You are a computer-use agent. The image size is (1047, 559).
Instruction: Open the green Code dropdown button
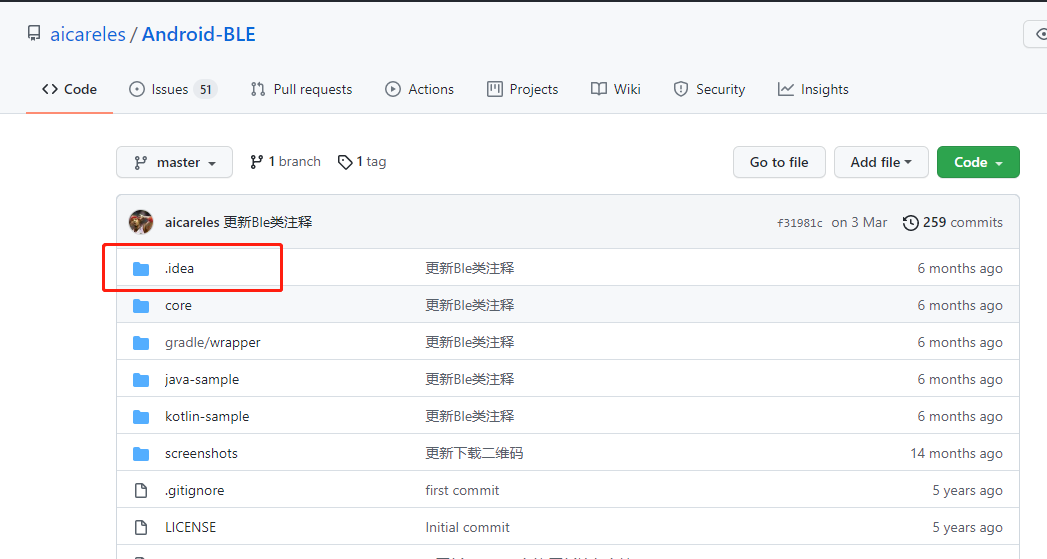tap(978, 162)
